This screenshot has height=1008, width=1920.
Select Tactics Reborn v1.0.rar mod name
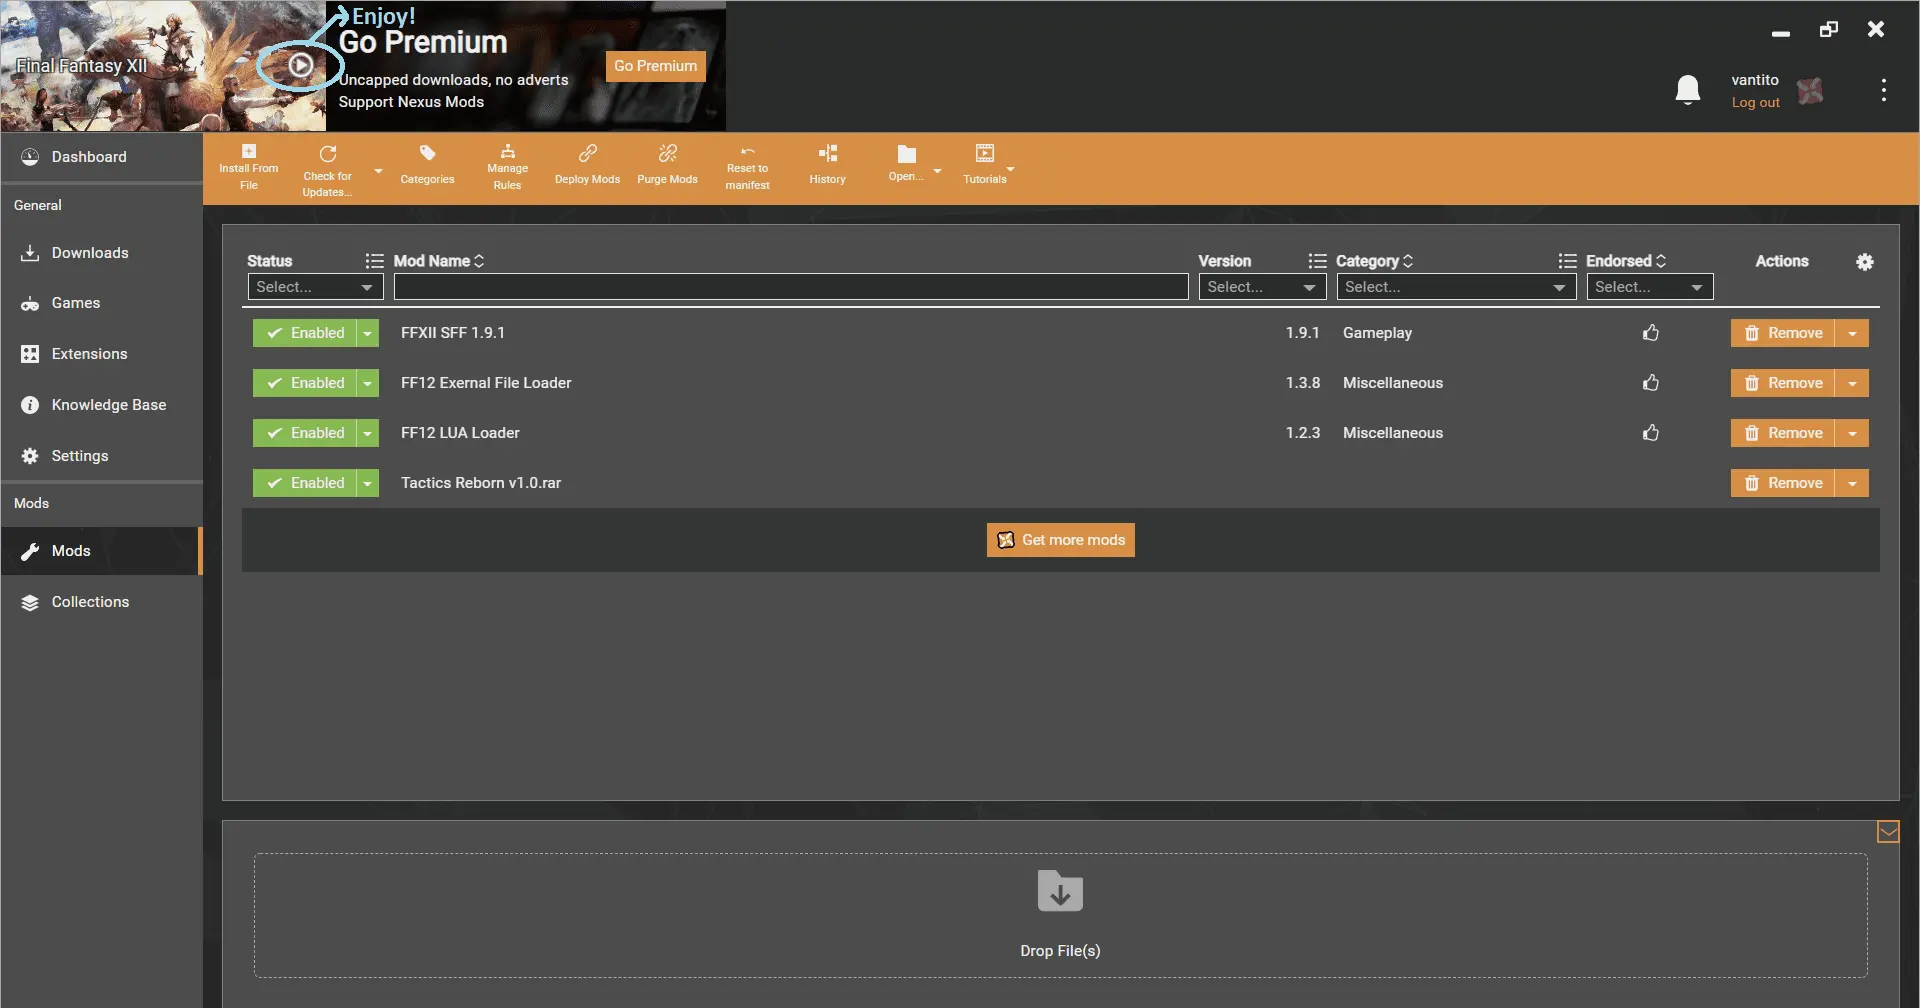tap(481, 483)
